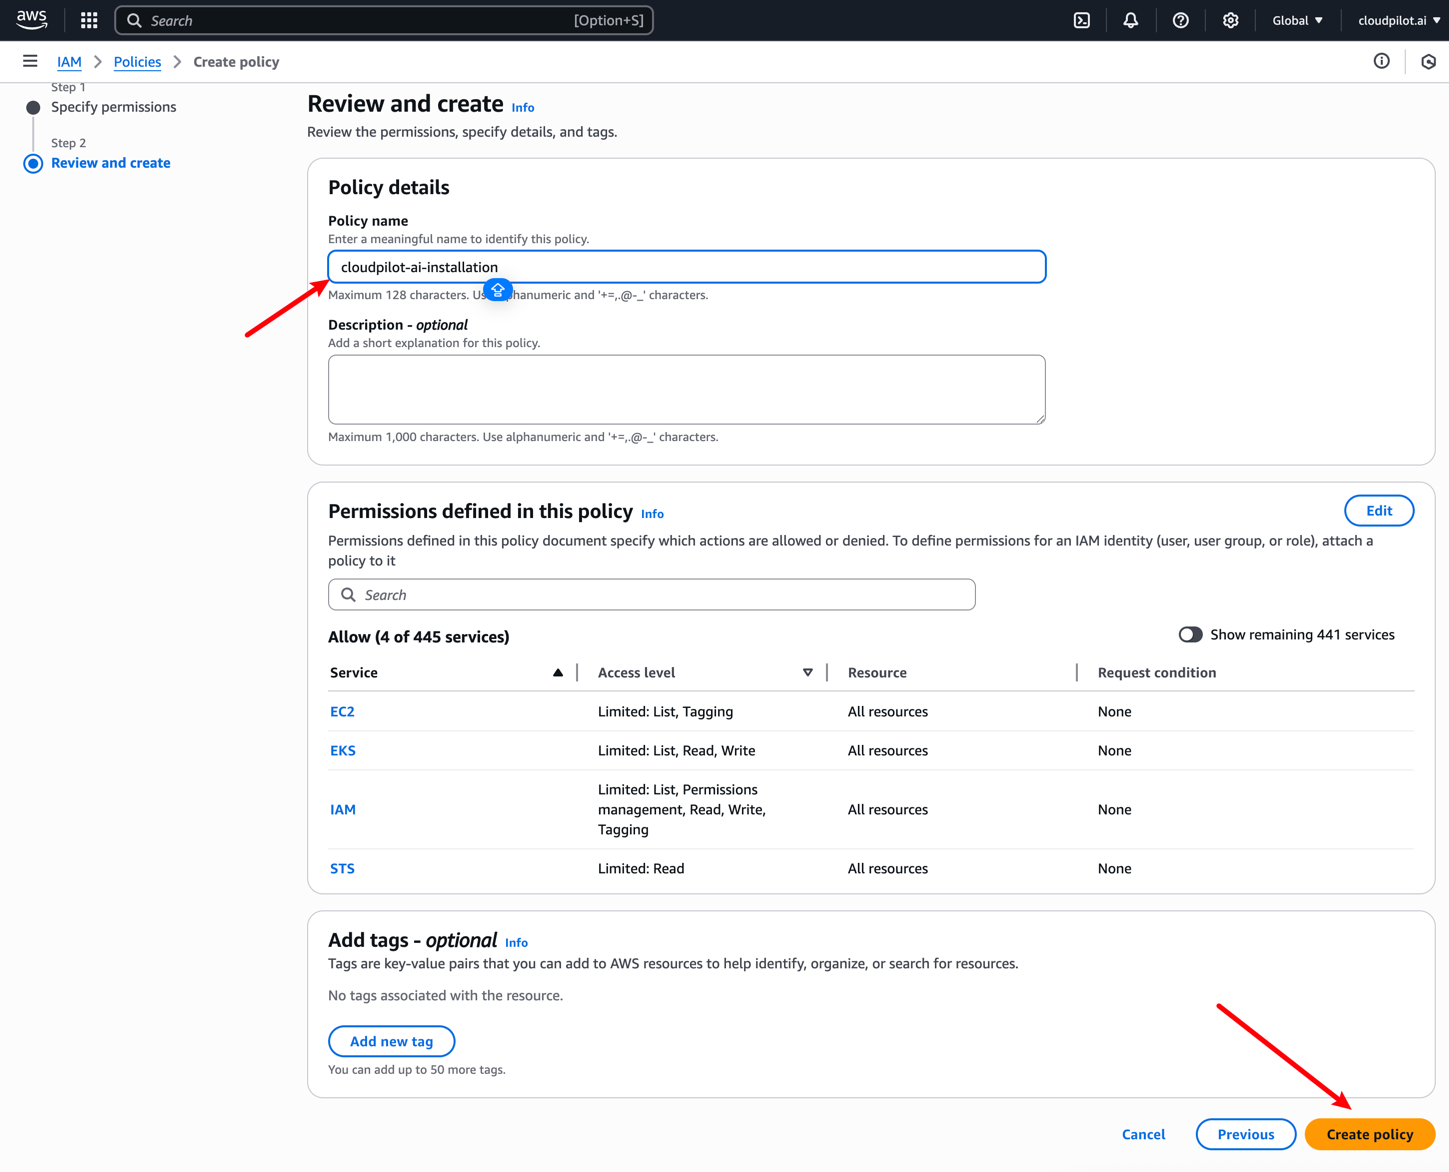This screenshot has width=1449, height=1172.
Task: Open the page info panel icon
Action: (1381, 61)
